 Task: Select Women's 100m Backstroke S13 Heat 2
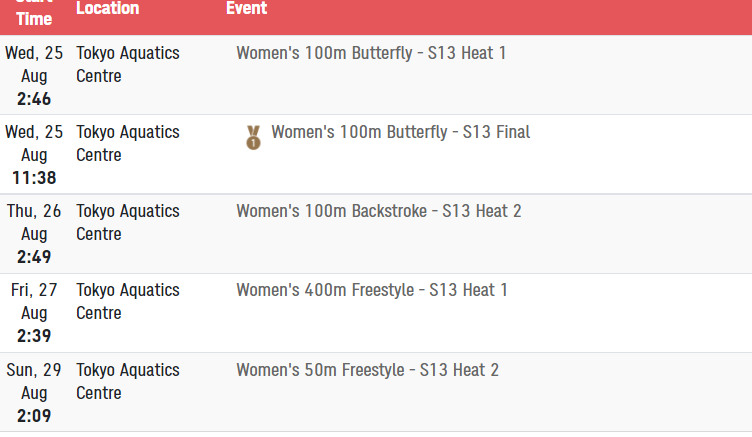378,211
